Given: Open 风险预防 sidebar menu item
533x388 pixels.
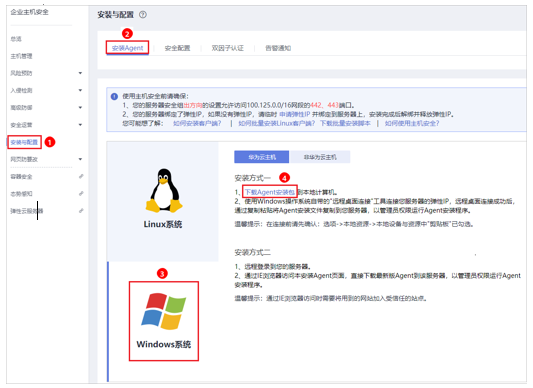Looking at the screenshot, I should point(21,73).
